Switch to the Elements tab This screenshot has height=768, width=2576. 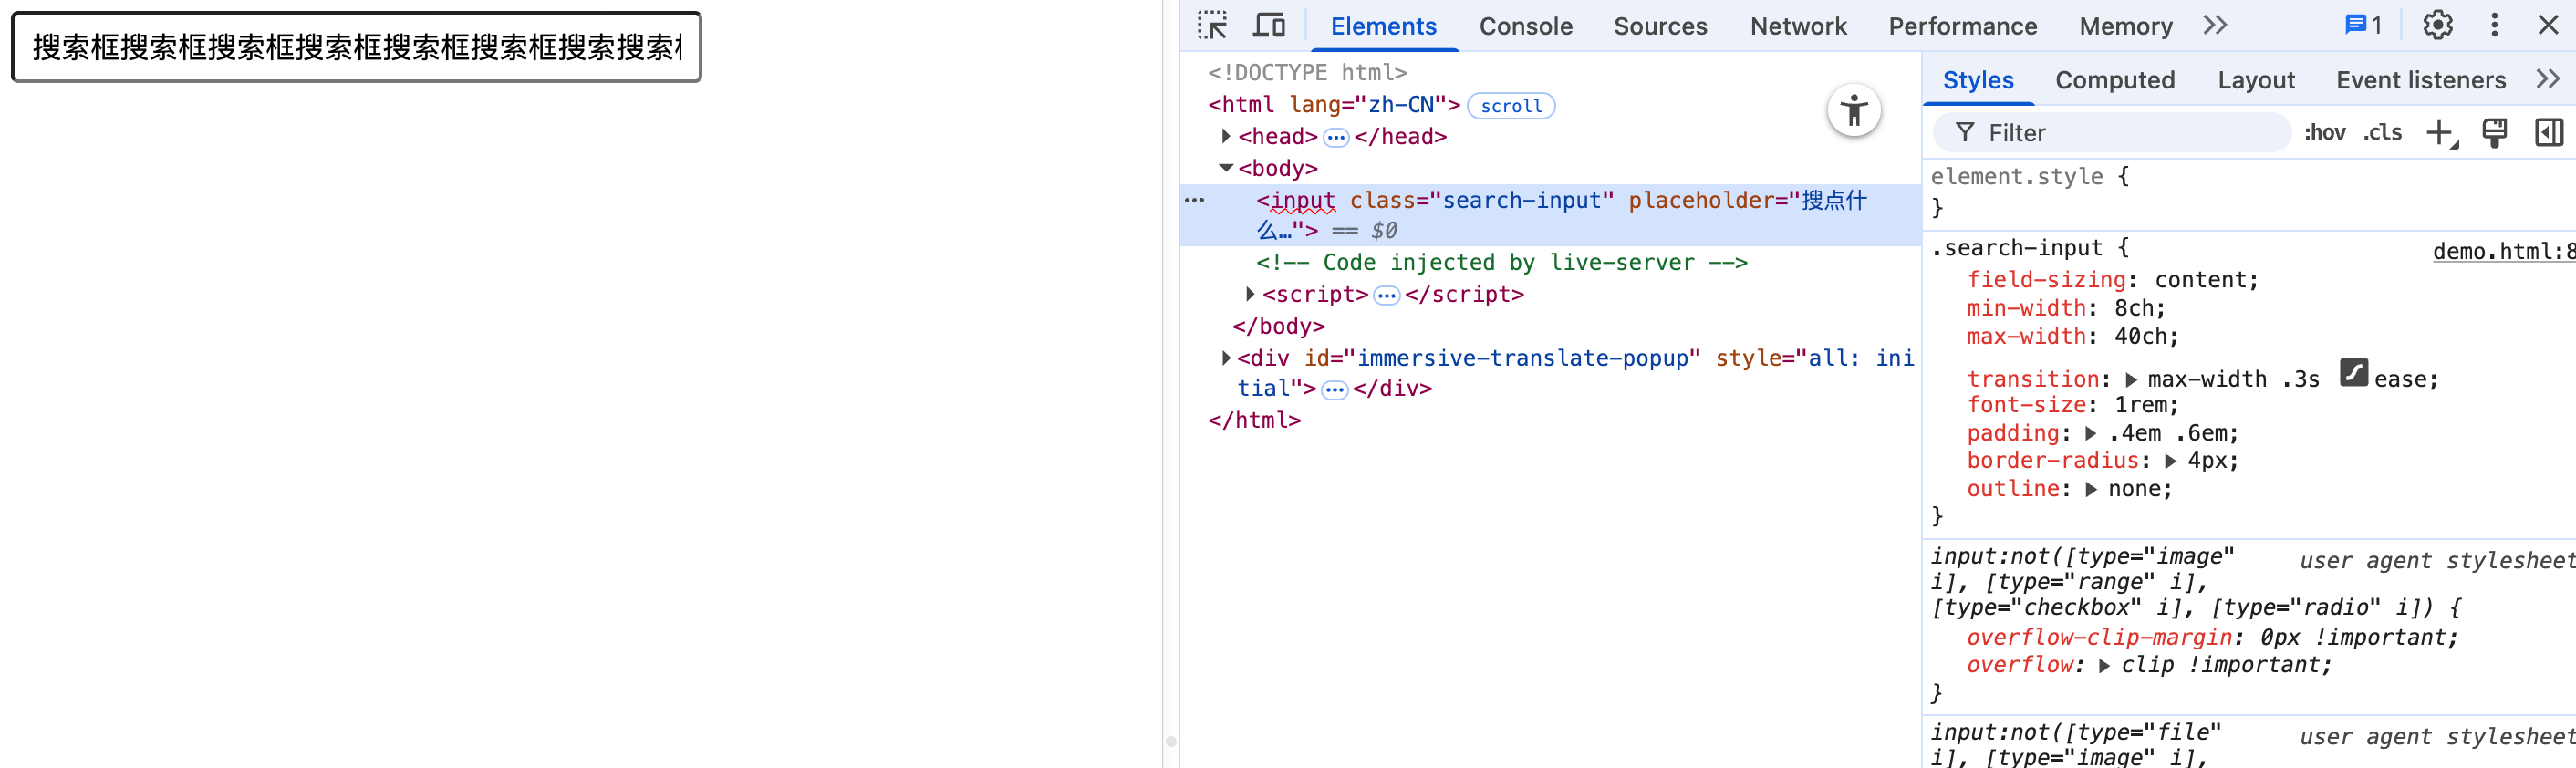point(1383,26)
